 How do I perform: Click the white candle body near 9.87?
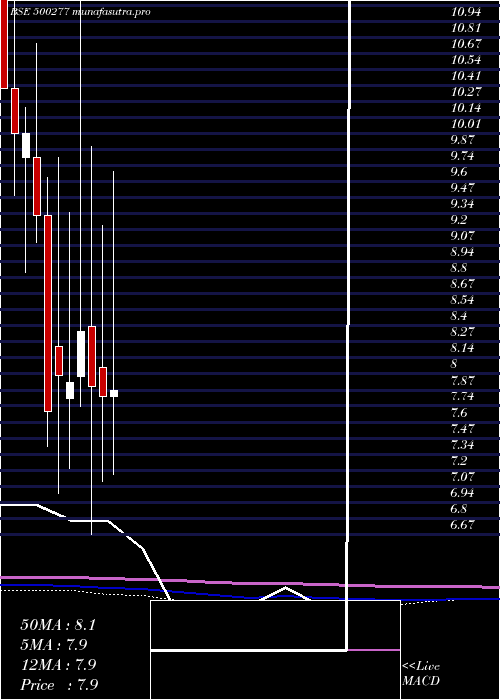pos(26,145)
